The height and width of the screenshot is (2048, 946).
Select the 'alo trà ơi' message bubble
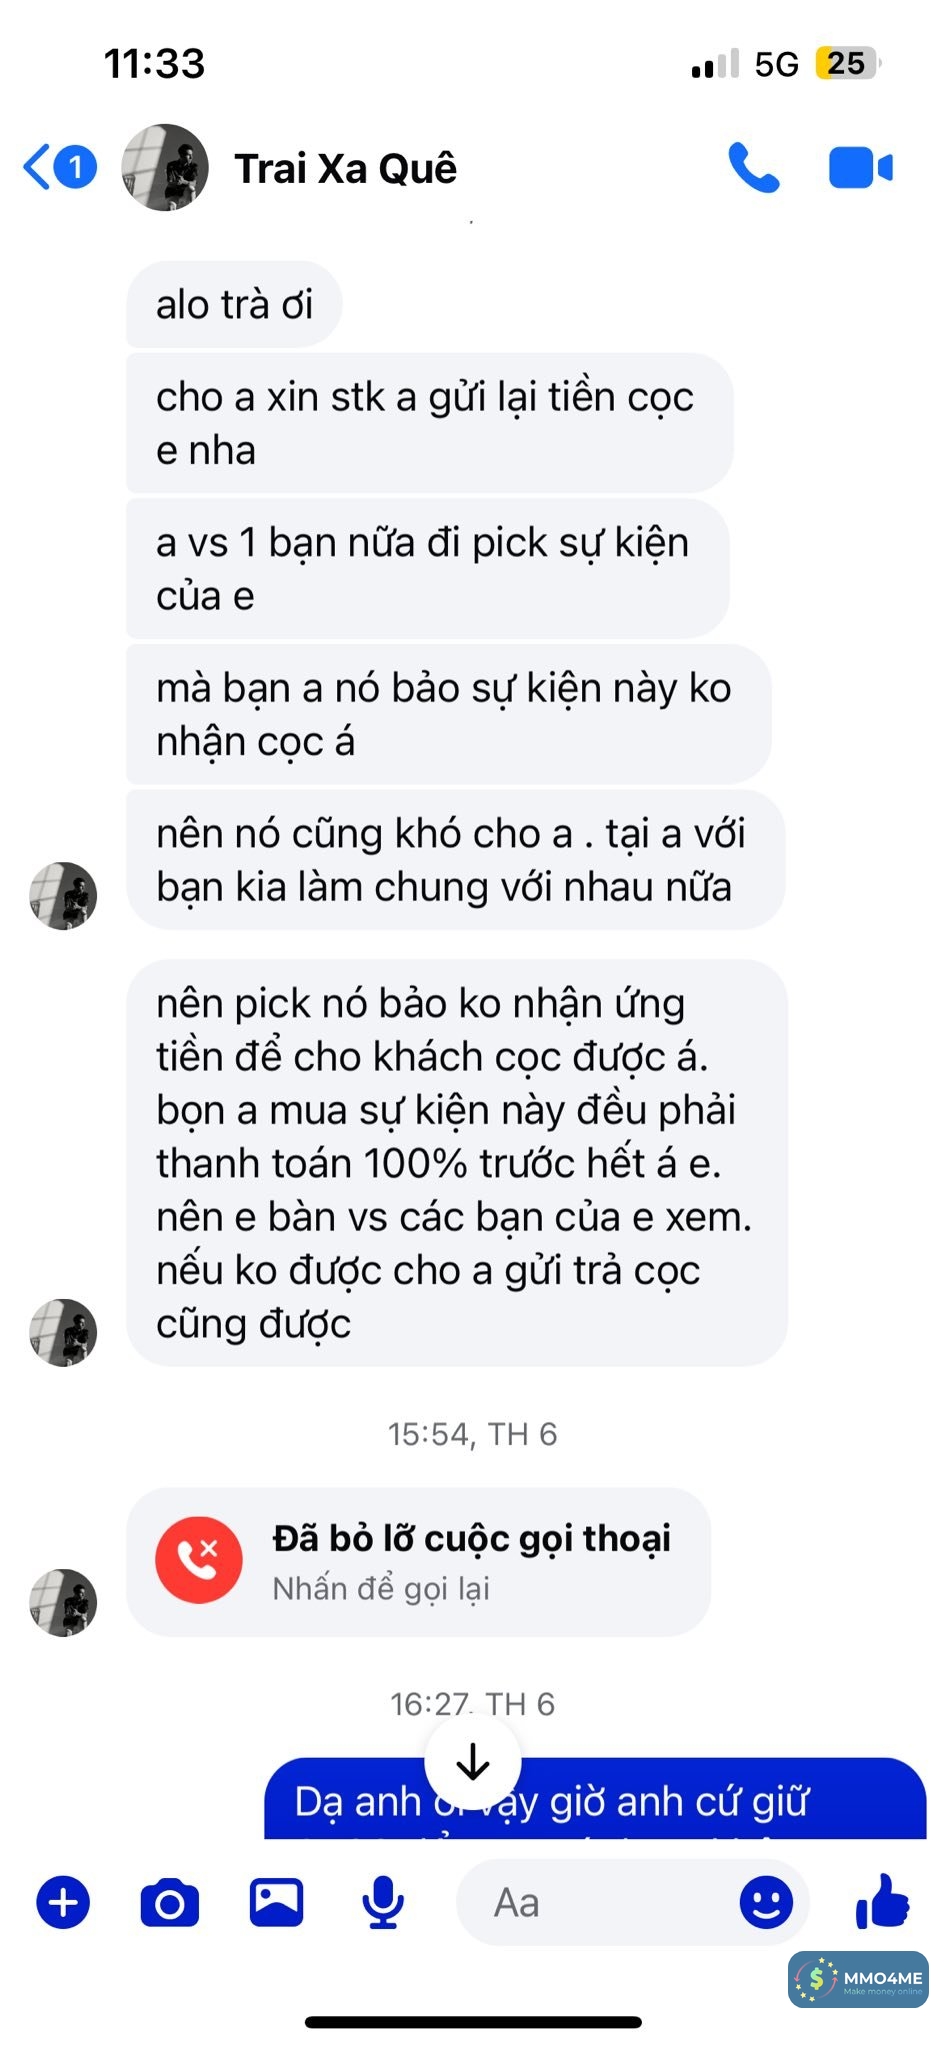pyautogui.click(x=234, y=304)
